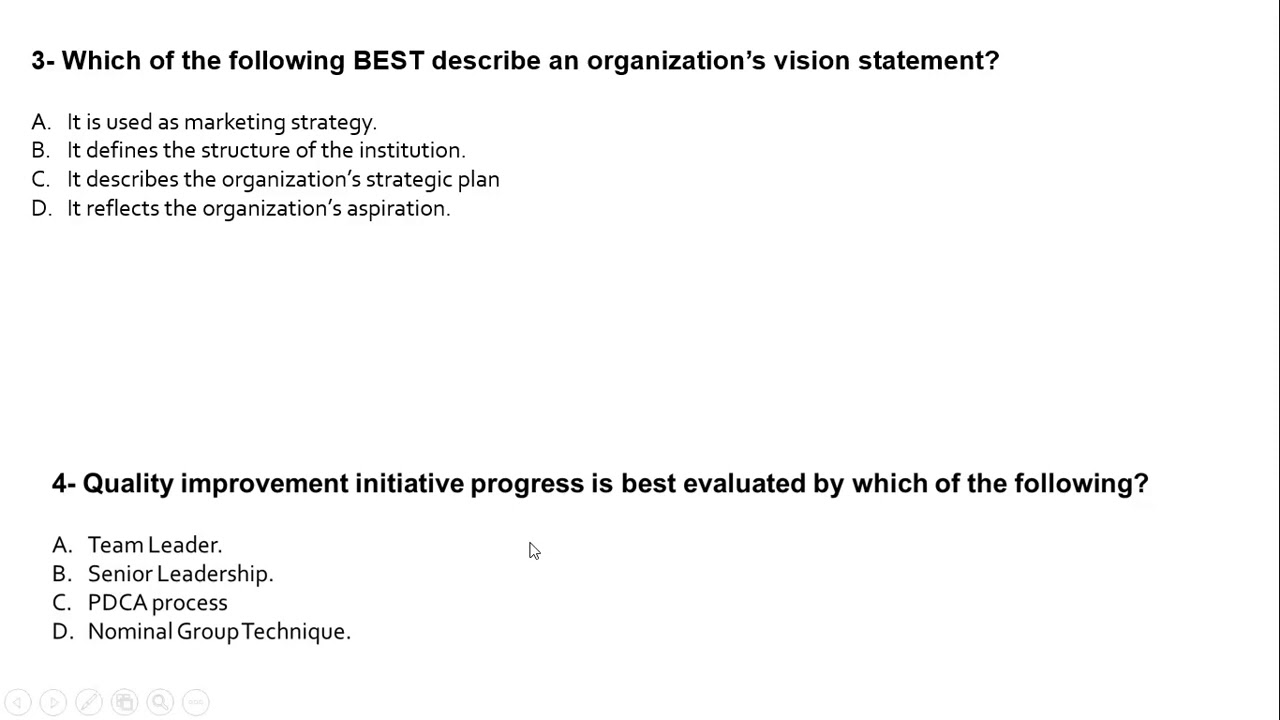The image size is (1280, 720).
Task: Select 'Nominal Group Technique' answer
Action: tap(219, 632)
